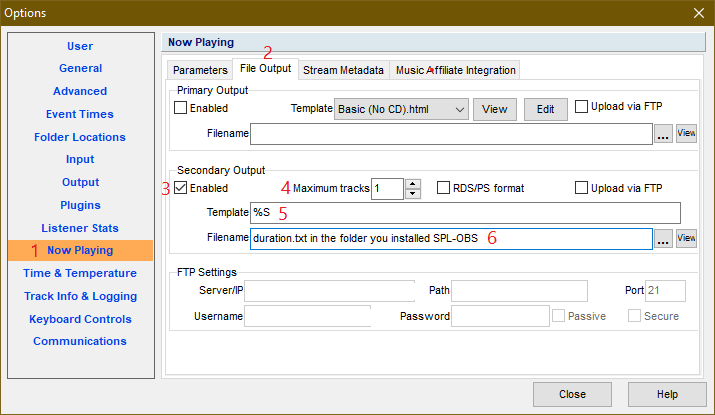
Task: Click browse (...) button for Secondary Output filename
Action: (663, 239)
